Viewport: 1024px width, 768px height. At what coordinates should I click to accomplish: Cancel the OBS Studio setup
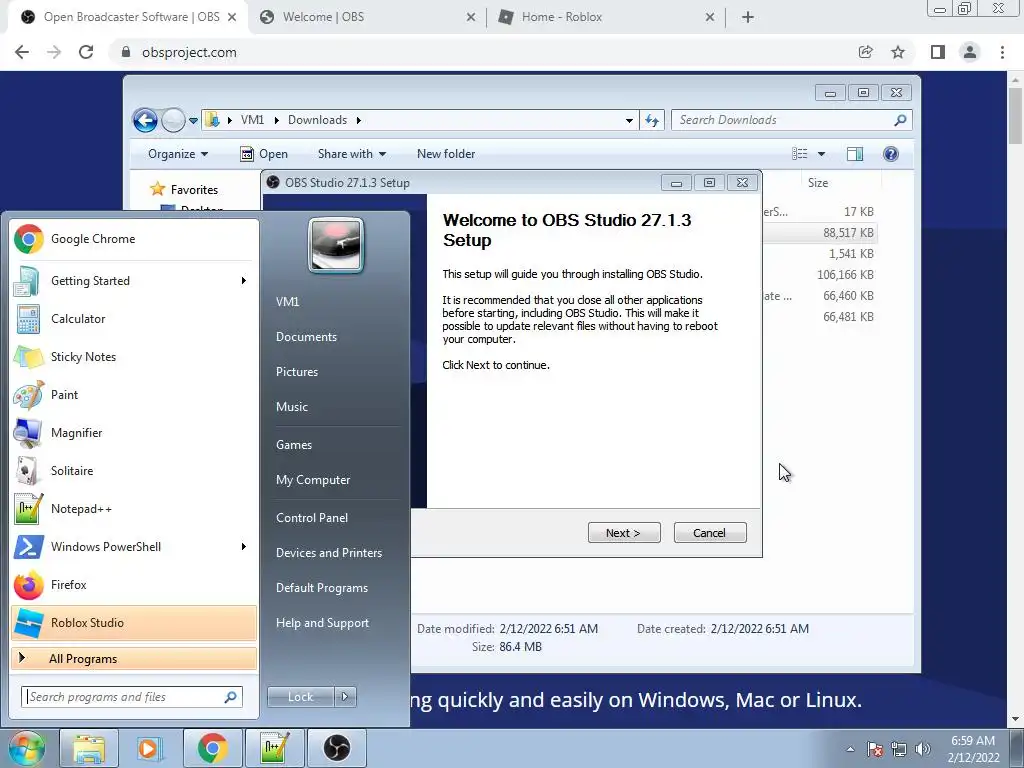tap(710, 533)
